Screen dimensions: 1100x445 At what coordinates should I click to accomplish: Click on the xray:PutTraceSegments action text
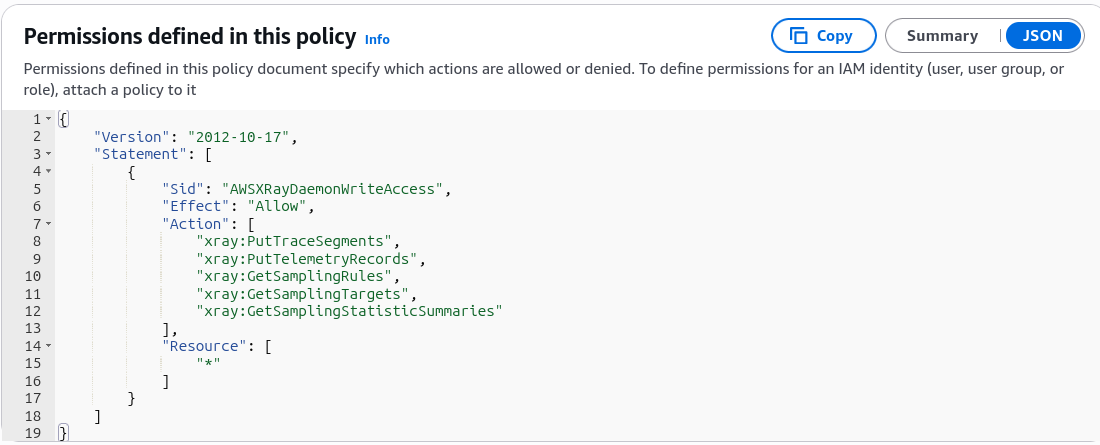tap(295, 241)
